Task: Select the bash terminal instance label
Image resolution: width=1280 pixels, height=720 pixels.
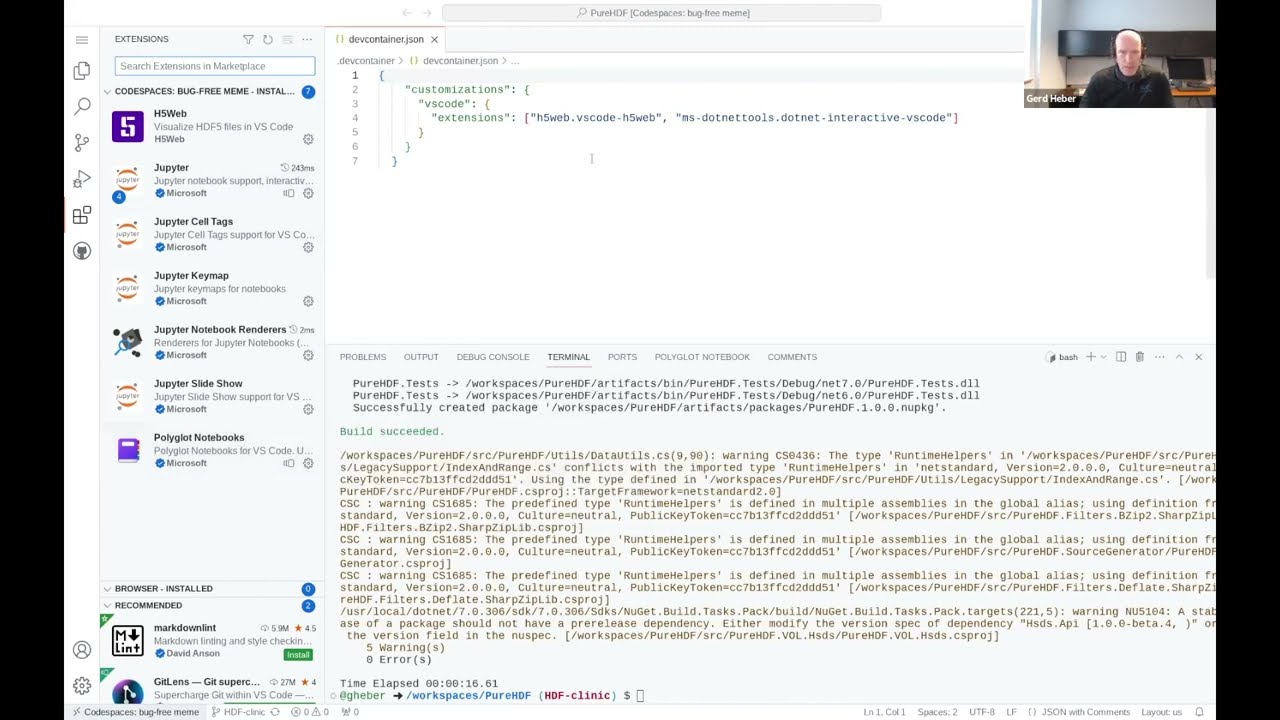Action: [x=1063, y=357]
